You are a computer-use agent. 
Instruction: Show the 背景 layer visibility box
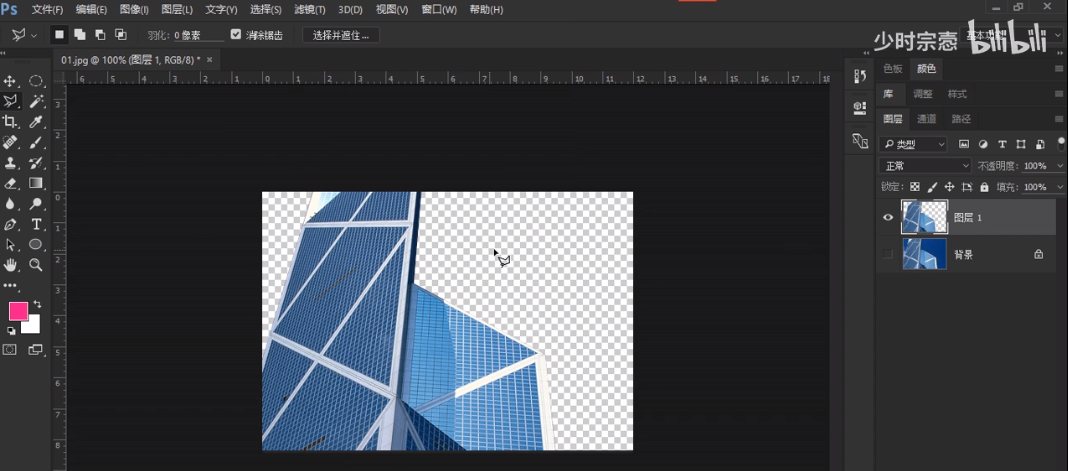[x=888, y=254]
